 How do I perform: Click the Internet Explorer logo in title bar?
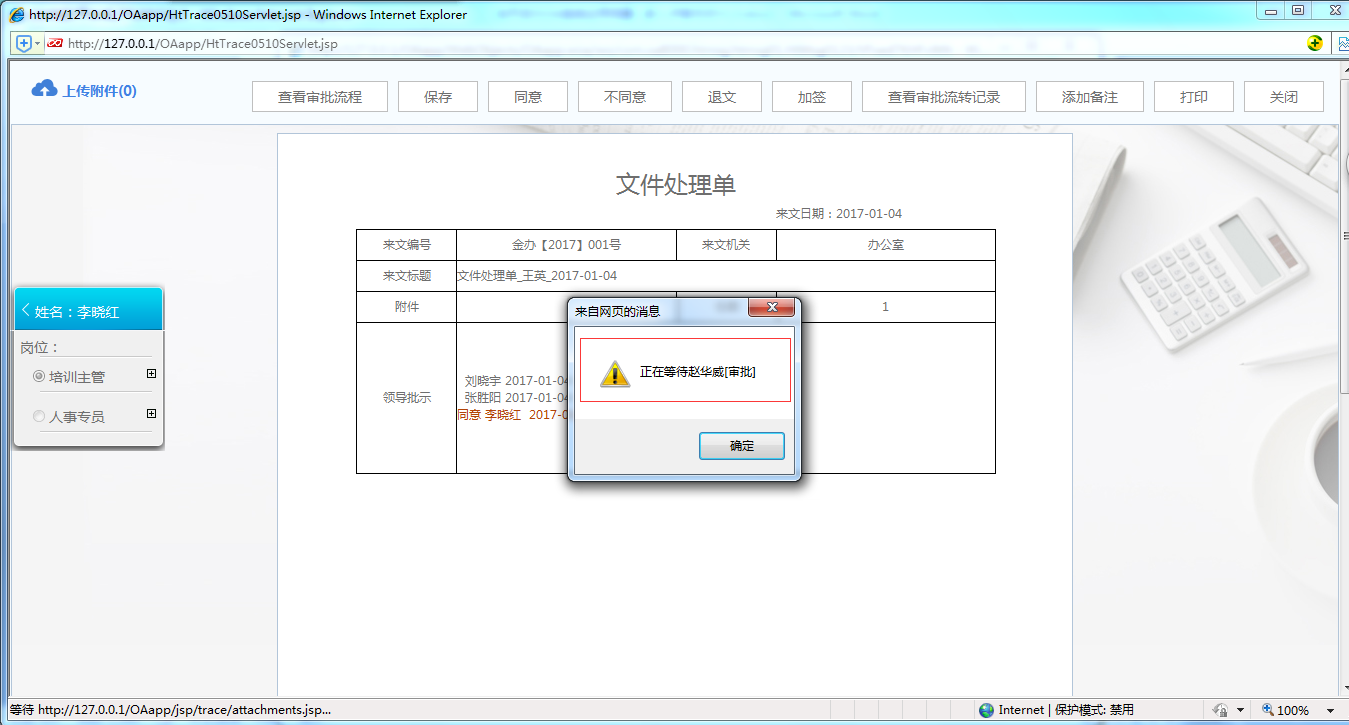[17, 14]
